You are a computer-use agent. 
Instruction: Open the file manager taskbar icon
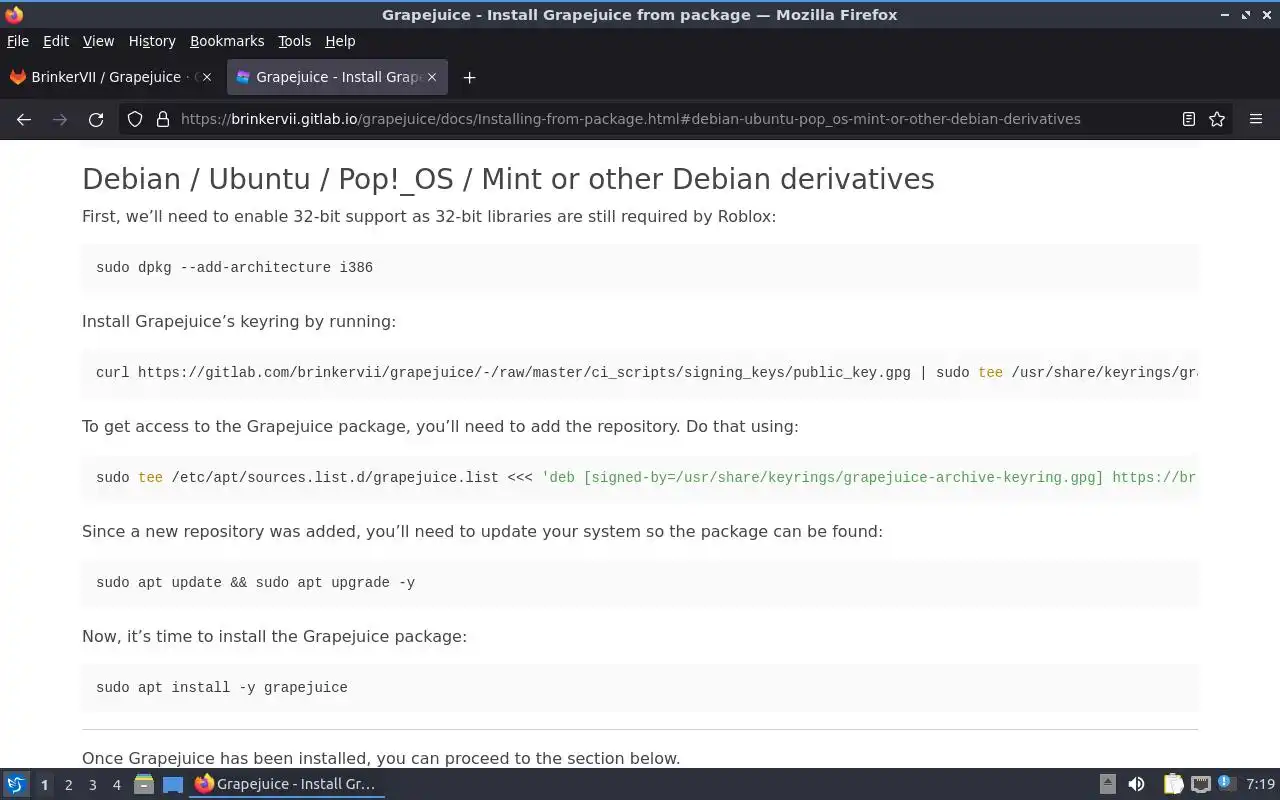[x=144, y=784]
